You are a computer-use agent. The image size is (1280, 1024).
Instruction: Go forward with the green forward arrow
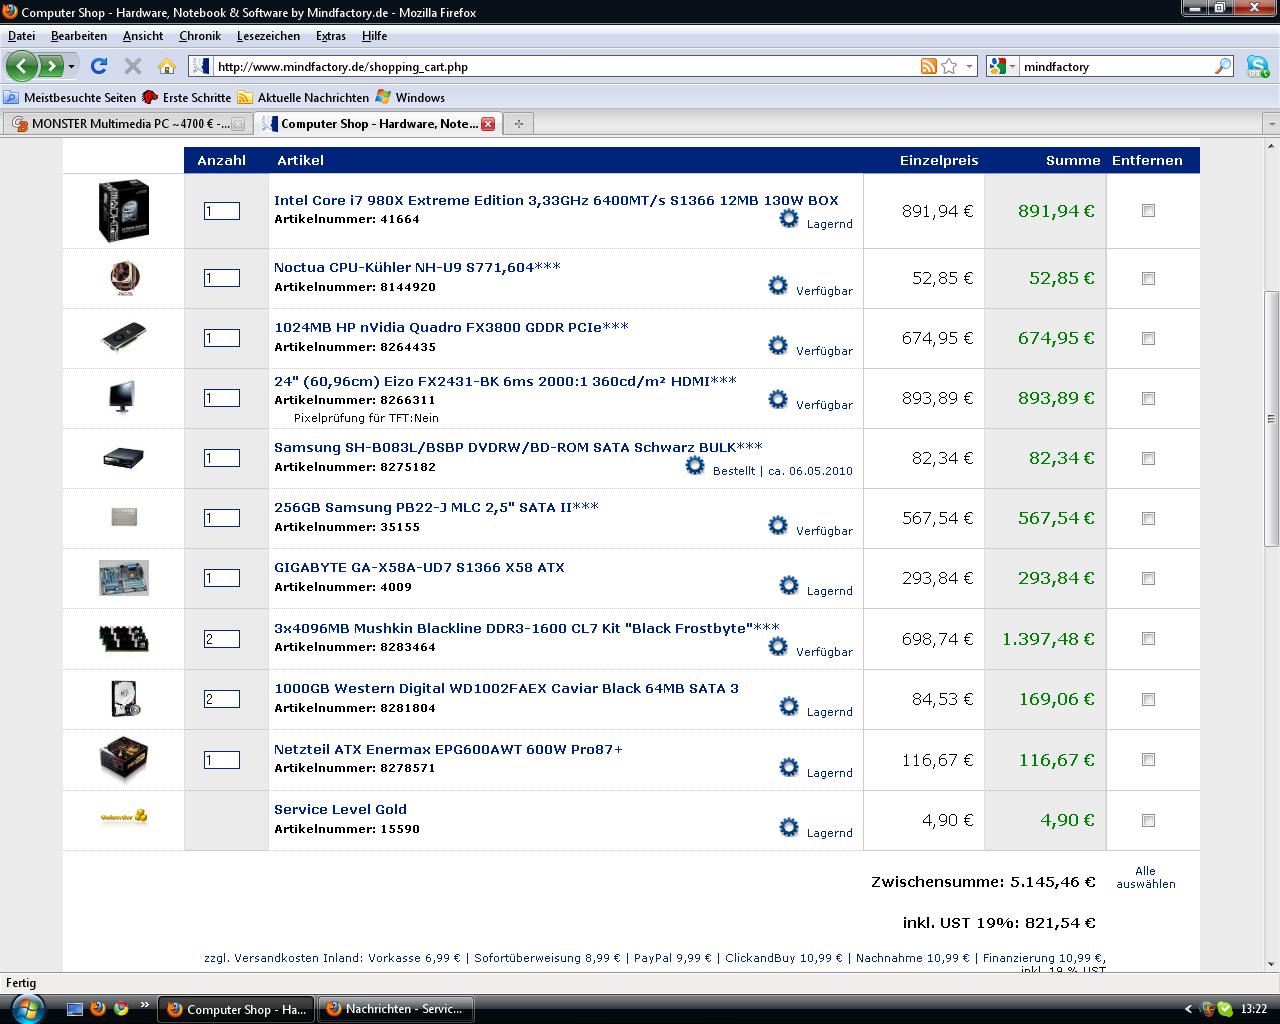pyautogui.click(x=50, y=67)
